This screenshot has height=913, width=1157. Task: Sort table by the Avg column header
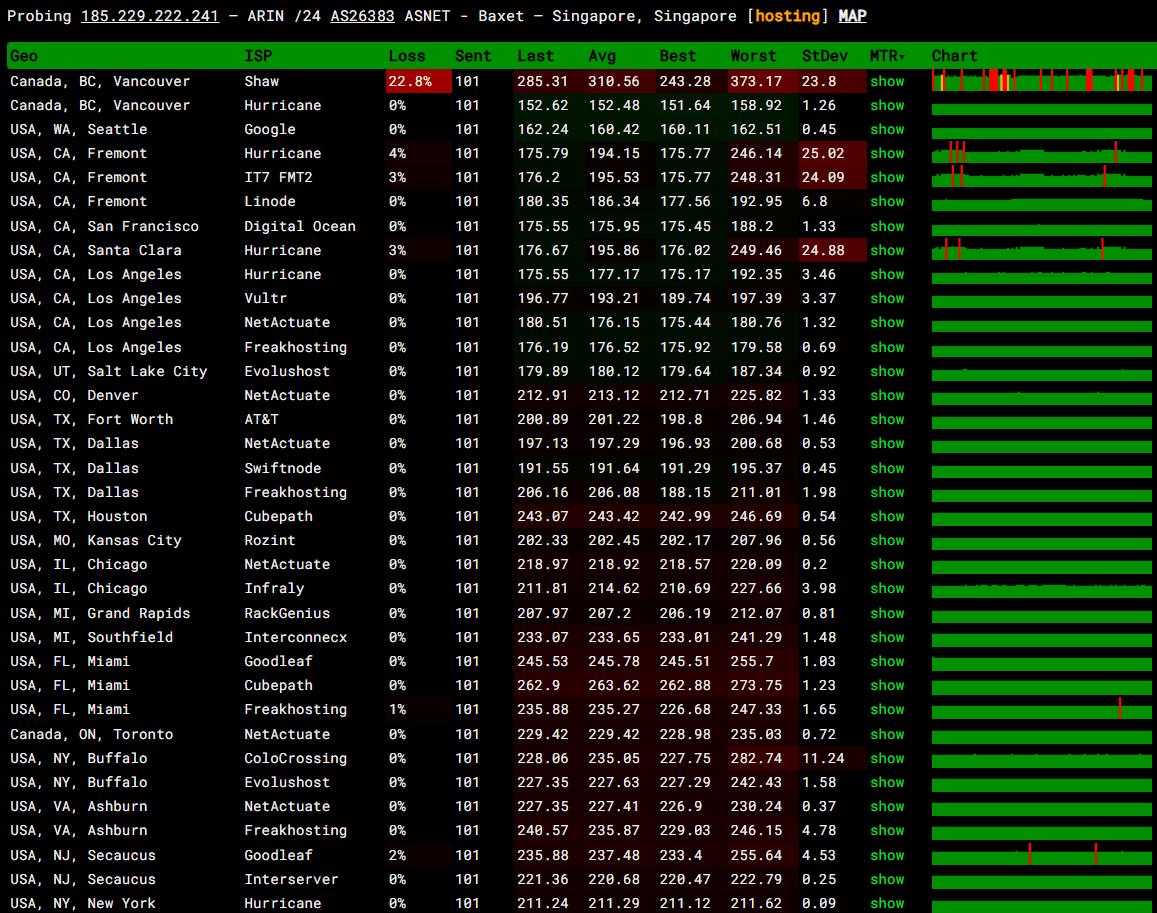click(x=602, y=56)
